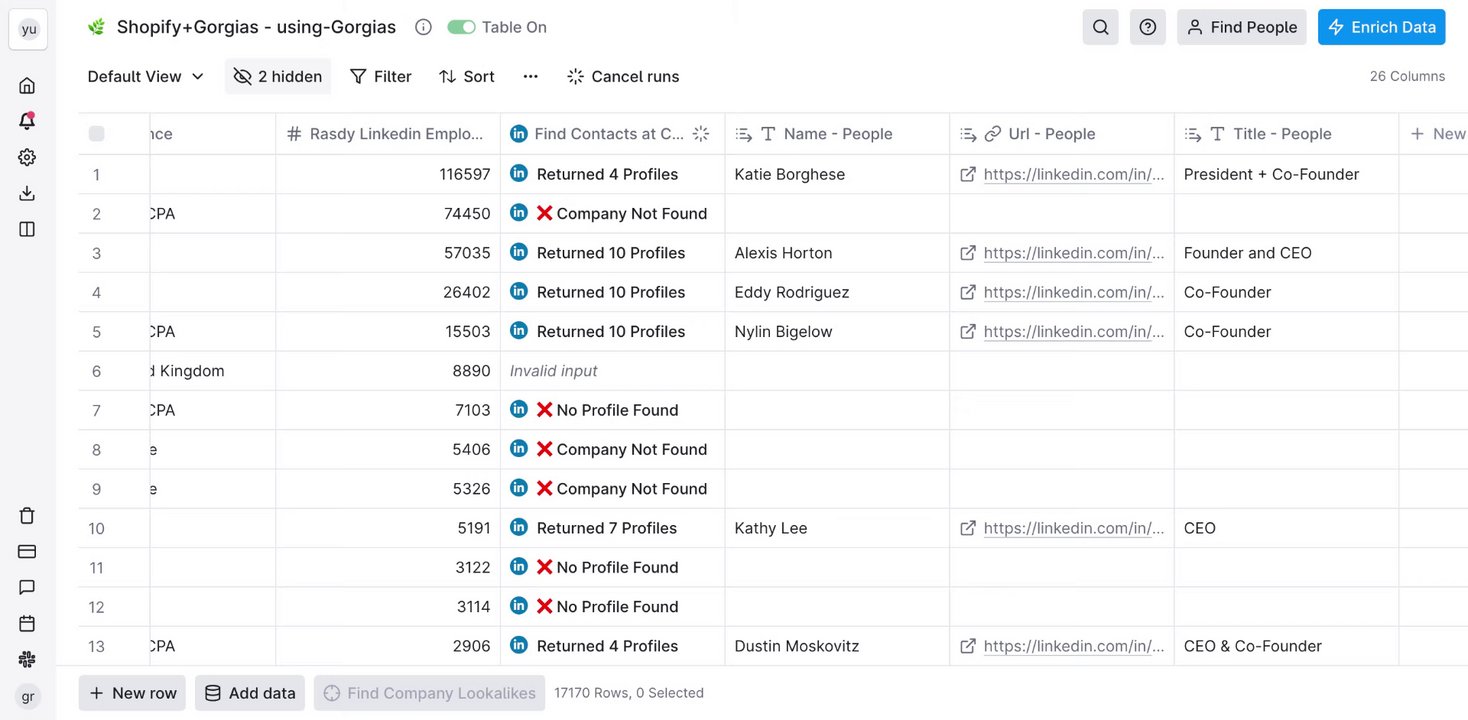Screen dimensions: 1468x720
Task: Click the search magnifier icon
Action: tap(1100, 27)
